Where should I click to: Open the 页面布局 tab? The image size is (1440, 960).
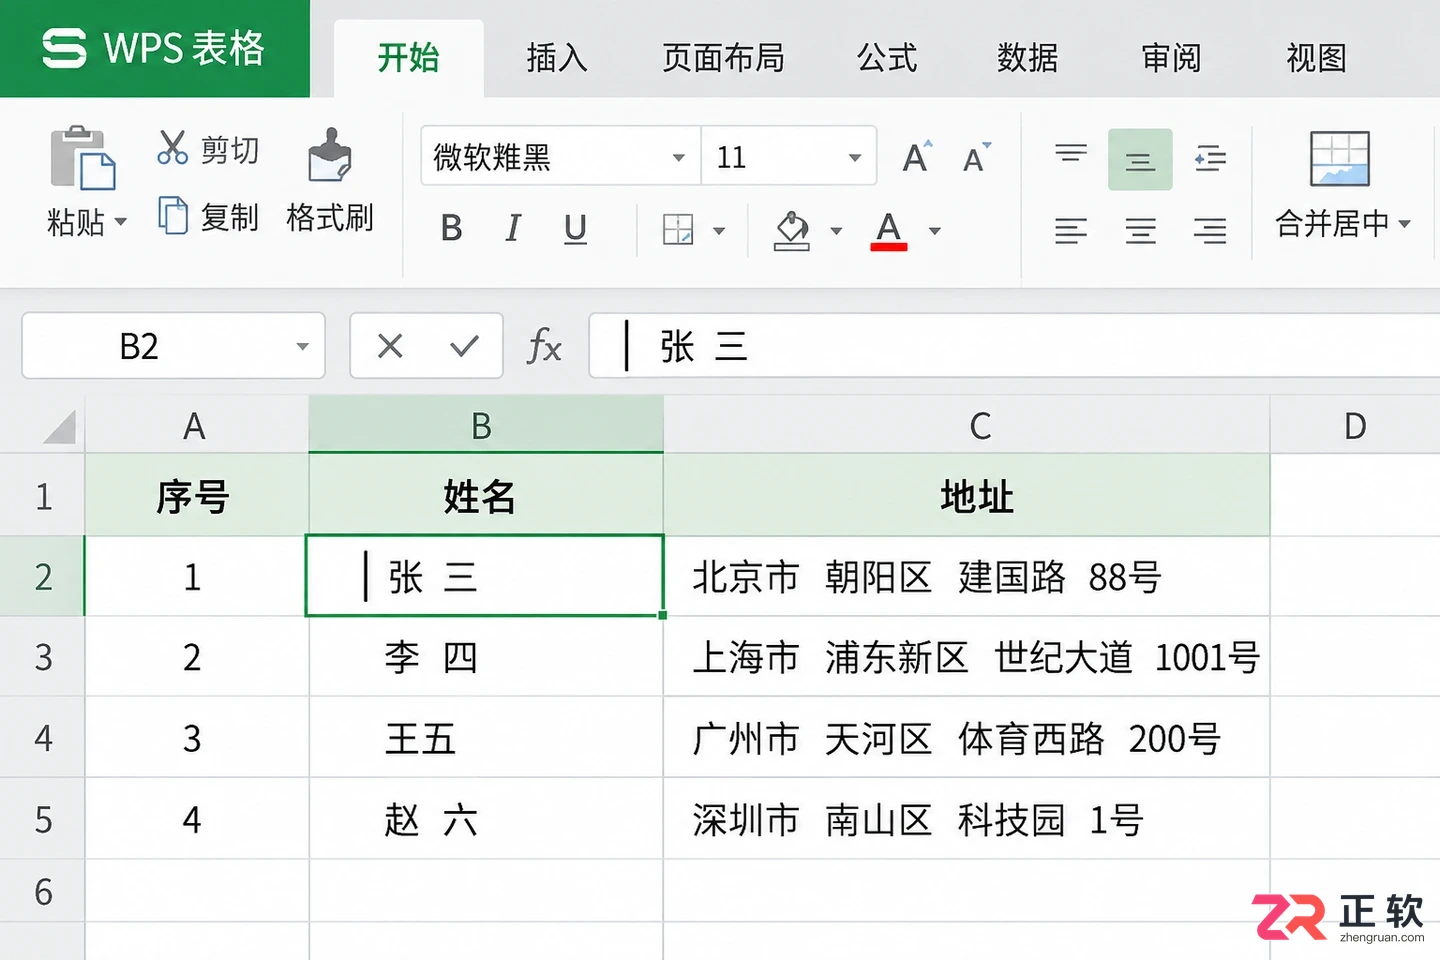click(723, 58)
